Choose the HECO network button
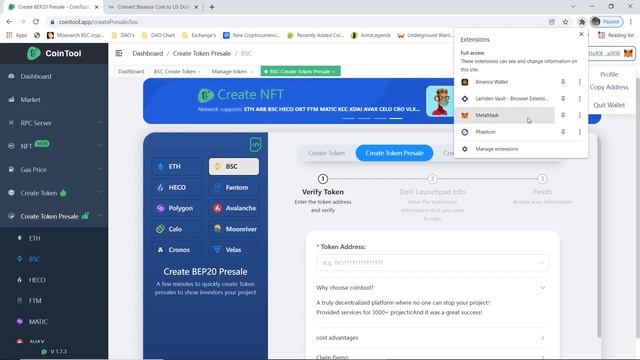The height and width of the screenshot is (360, 640). pos(177,187)
